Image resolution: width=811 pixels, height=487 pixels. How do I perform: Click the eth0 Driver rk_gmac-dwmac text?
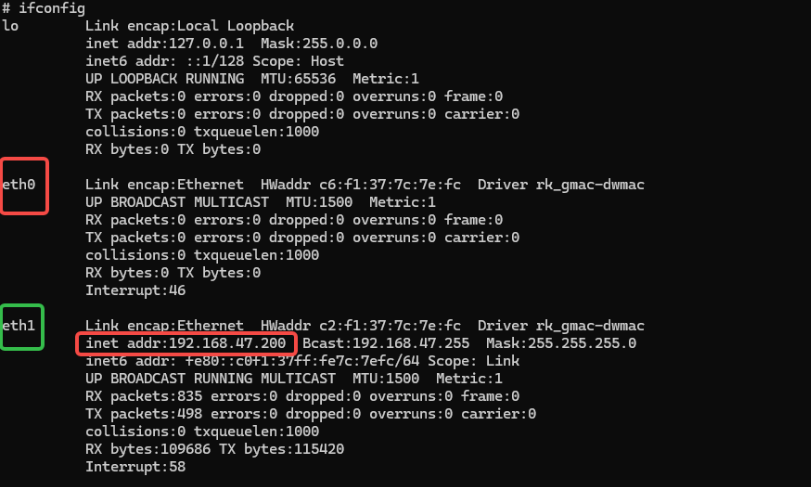tap(561, 185)
